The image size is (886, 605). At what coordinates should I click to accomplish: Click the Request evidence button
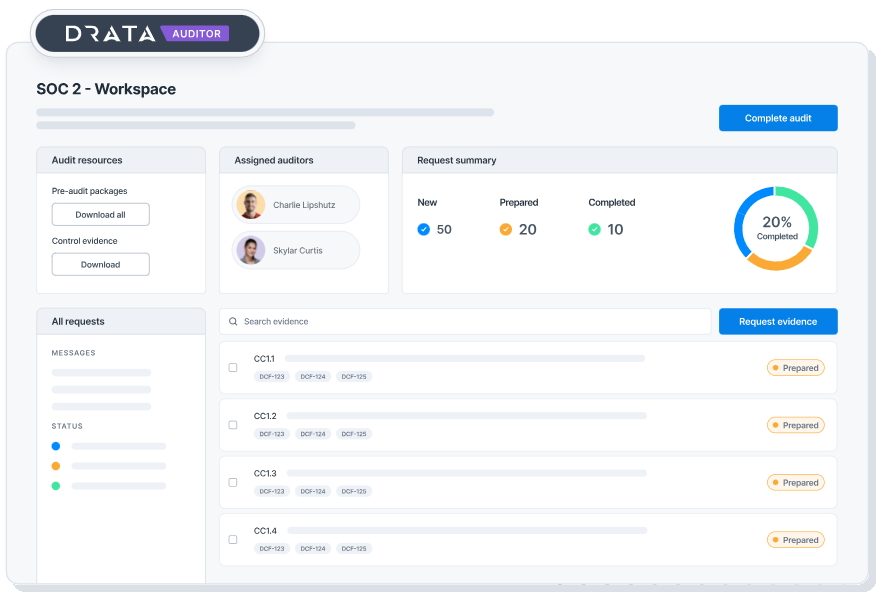pos(777,322)
